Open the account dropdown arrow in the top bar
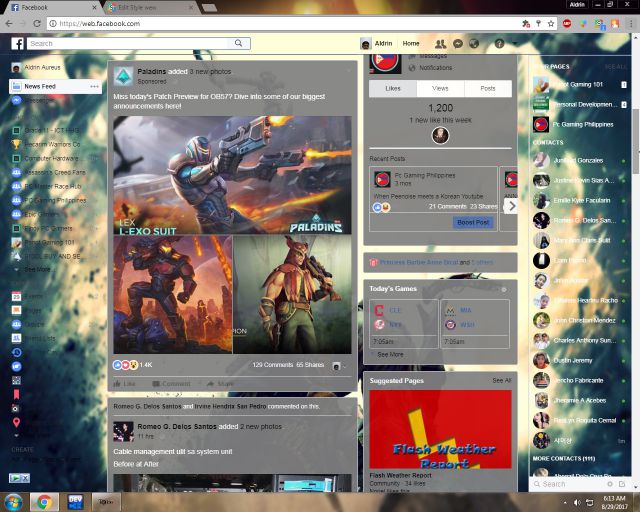This screenshot has width=640, height=512. coord(515,43)
